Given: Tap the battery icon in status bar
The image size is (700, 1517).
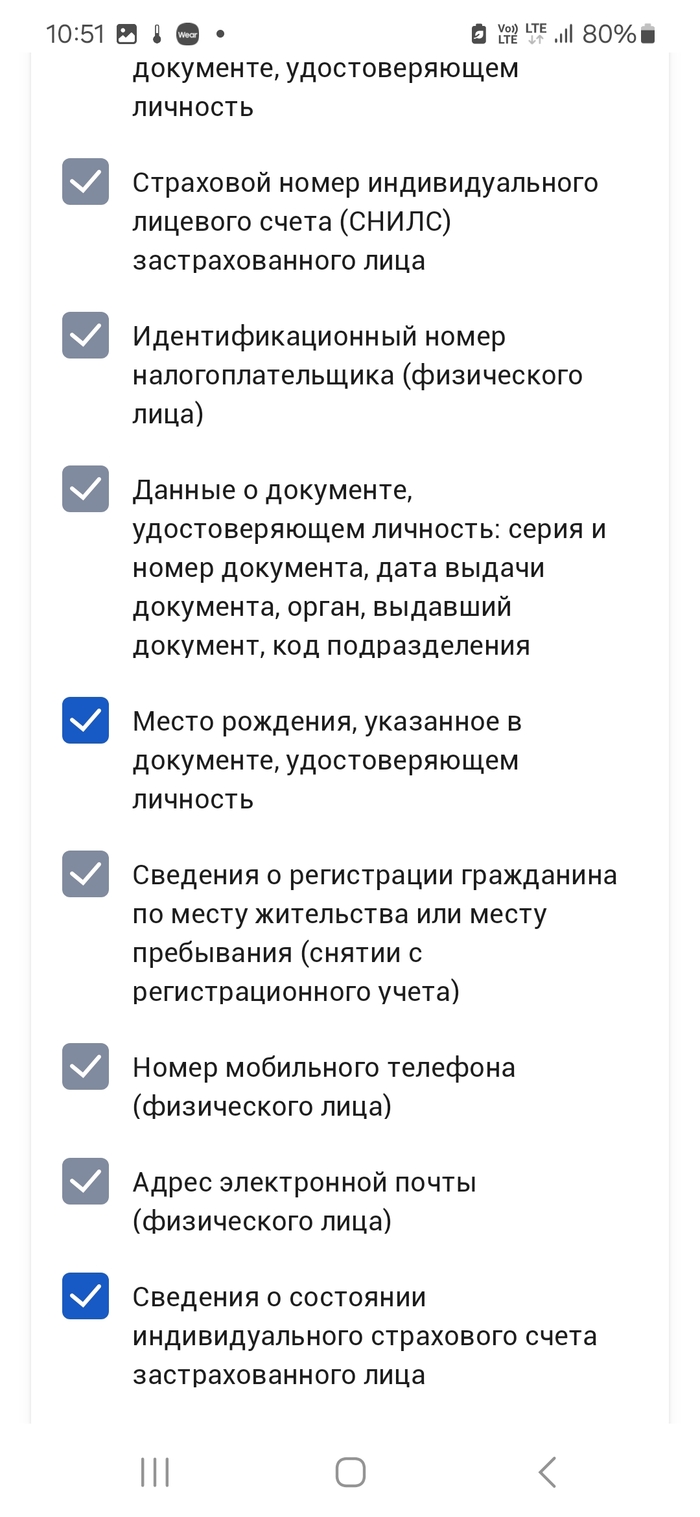Looking at the screenshot, I should point(648,34).
